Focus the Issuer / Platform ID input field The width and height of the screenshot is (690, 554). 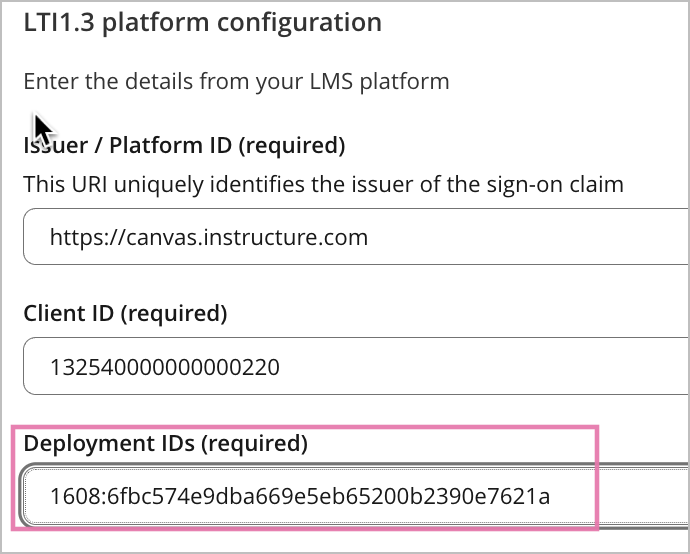[356, 237]
